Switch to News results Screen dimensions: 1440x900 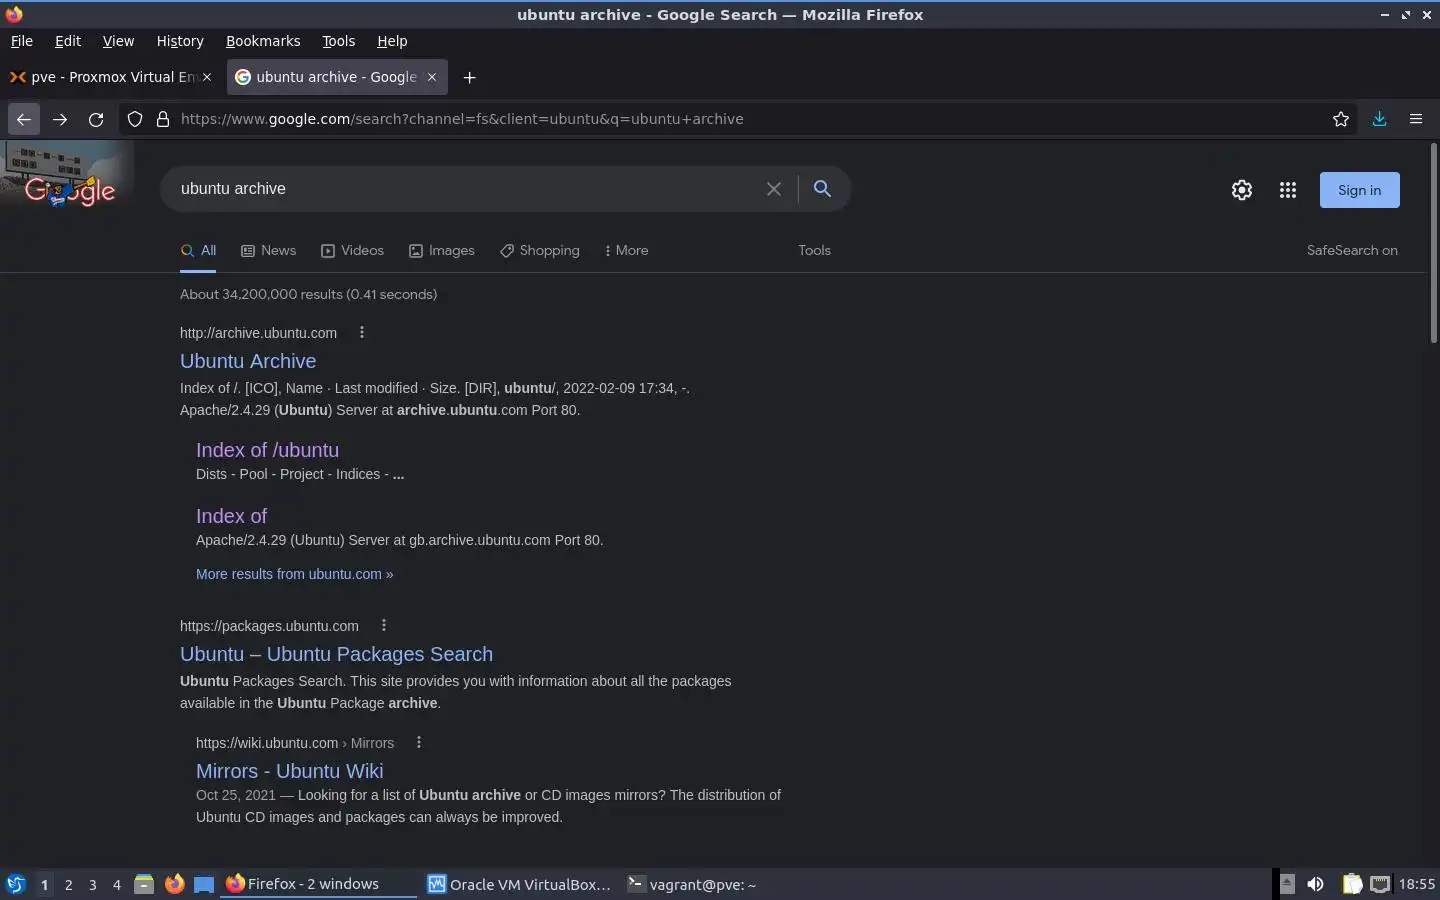pos(268,251)
